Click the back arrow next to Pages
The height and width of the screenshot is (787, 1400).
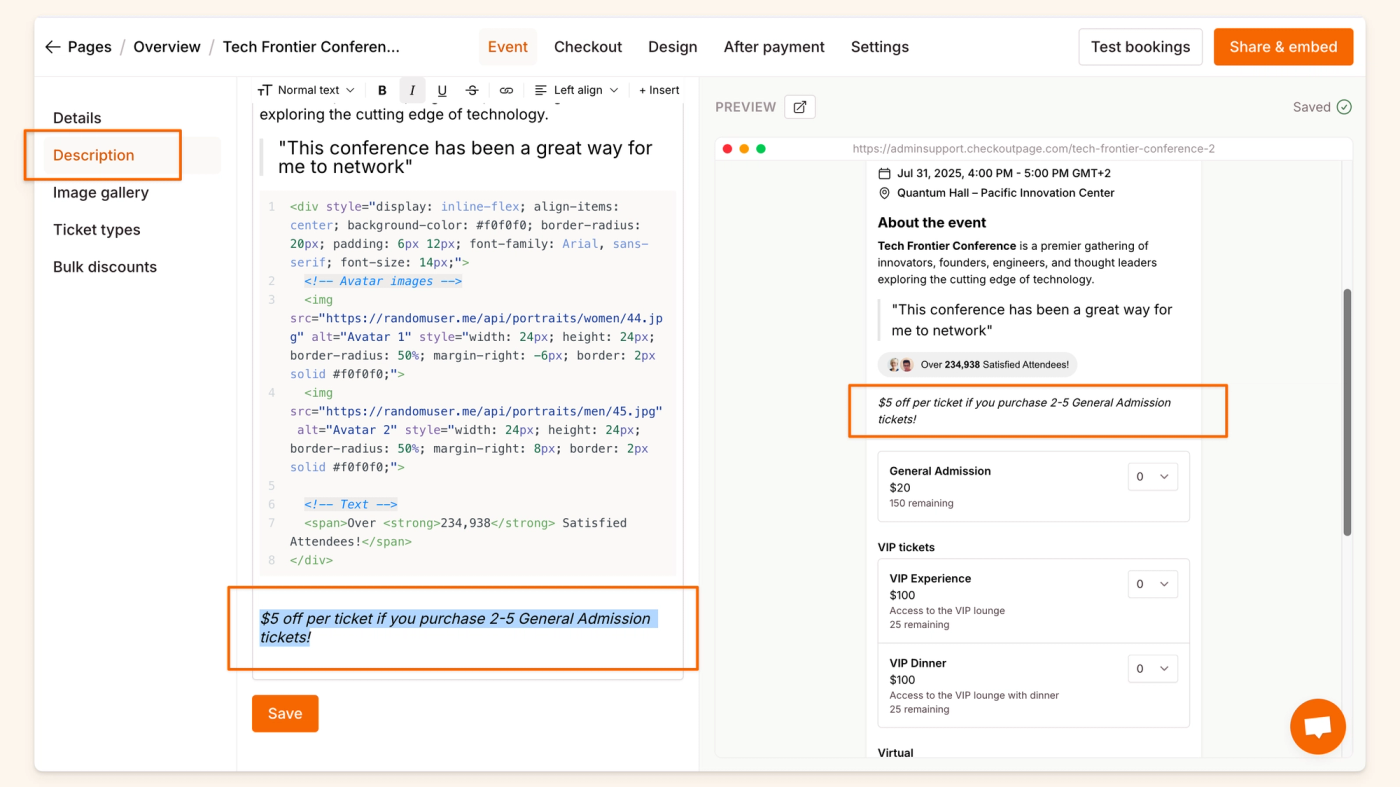pos(53,47)
